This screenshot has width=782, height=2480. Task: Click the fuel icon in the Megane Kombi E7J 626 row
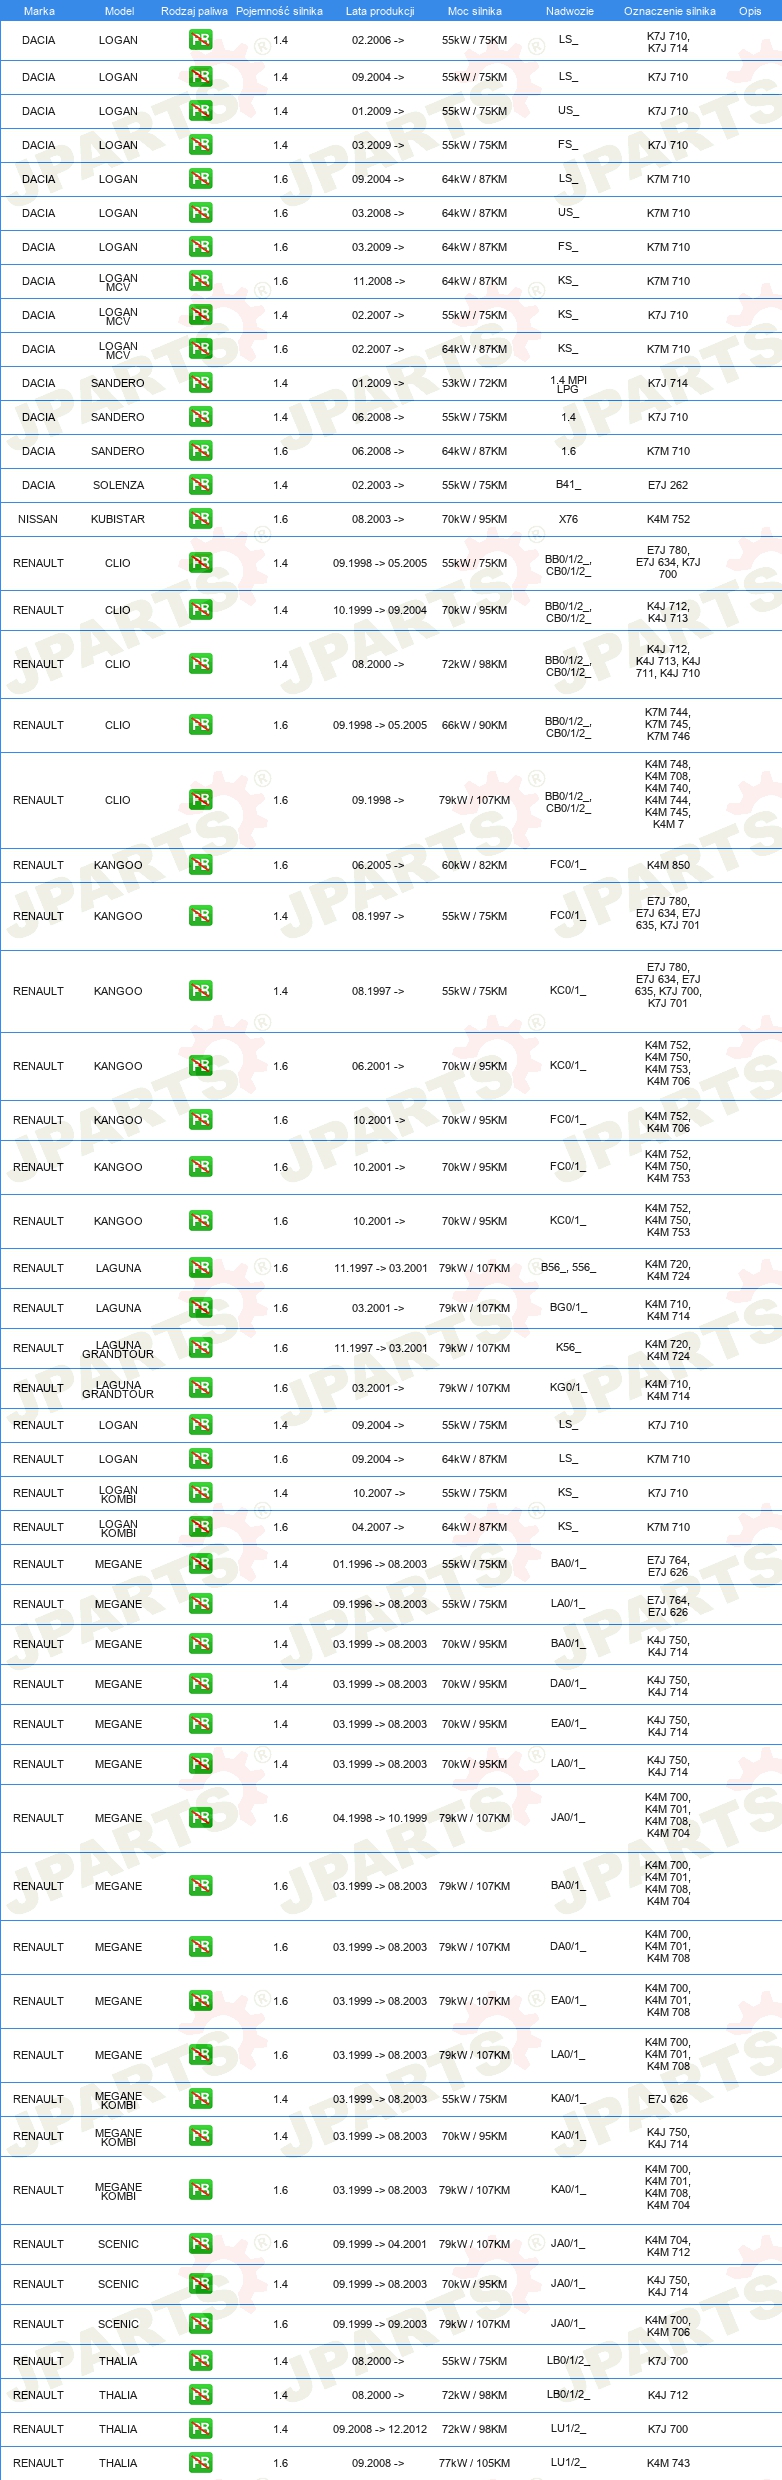[x=200, y=2098]
